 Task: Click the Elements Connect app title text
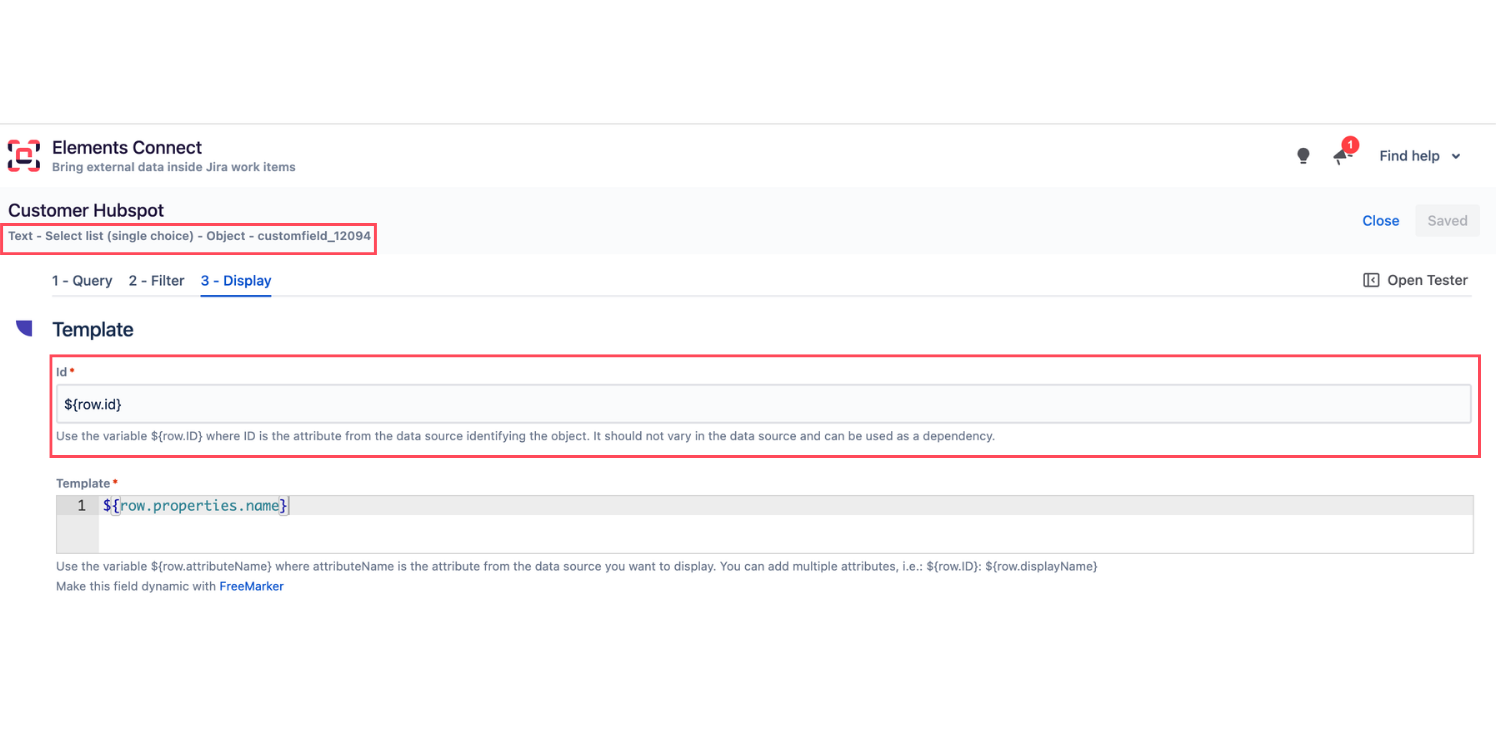pos(127,147)
